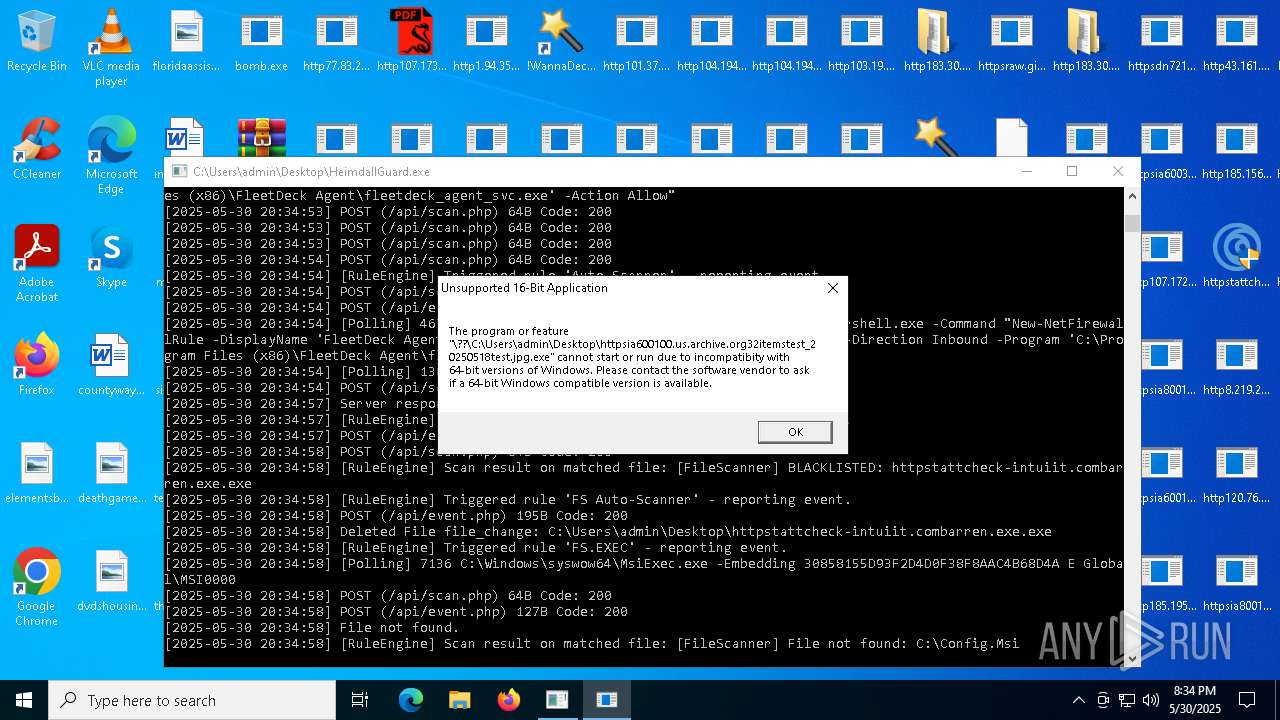Select the httpsdn721... desktop file
The width and height of the screenshot is (1280, 720).
pyautogui.click(x=1161, y=42)
